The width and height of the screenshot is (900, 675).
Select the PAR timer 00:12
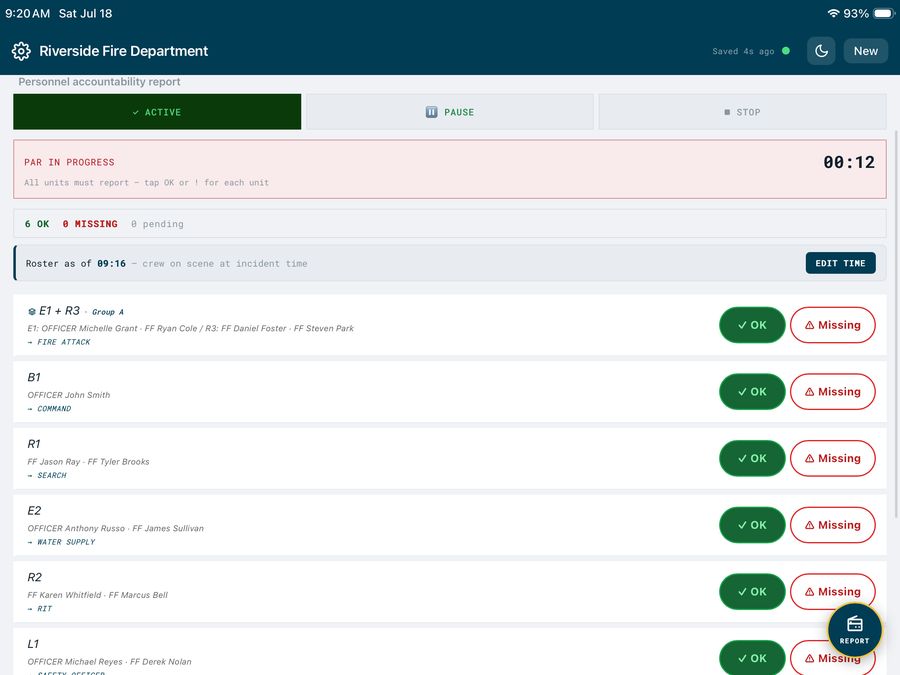click(x=849, y=162)
